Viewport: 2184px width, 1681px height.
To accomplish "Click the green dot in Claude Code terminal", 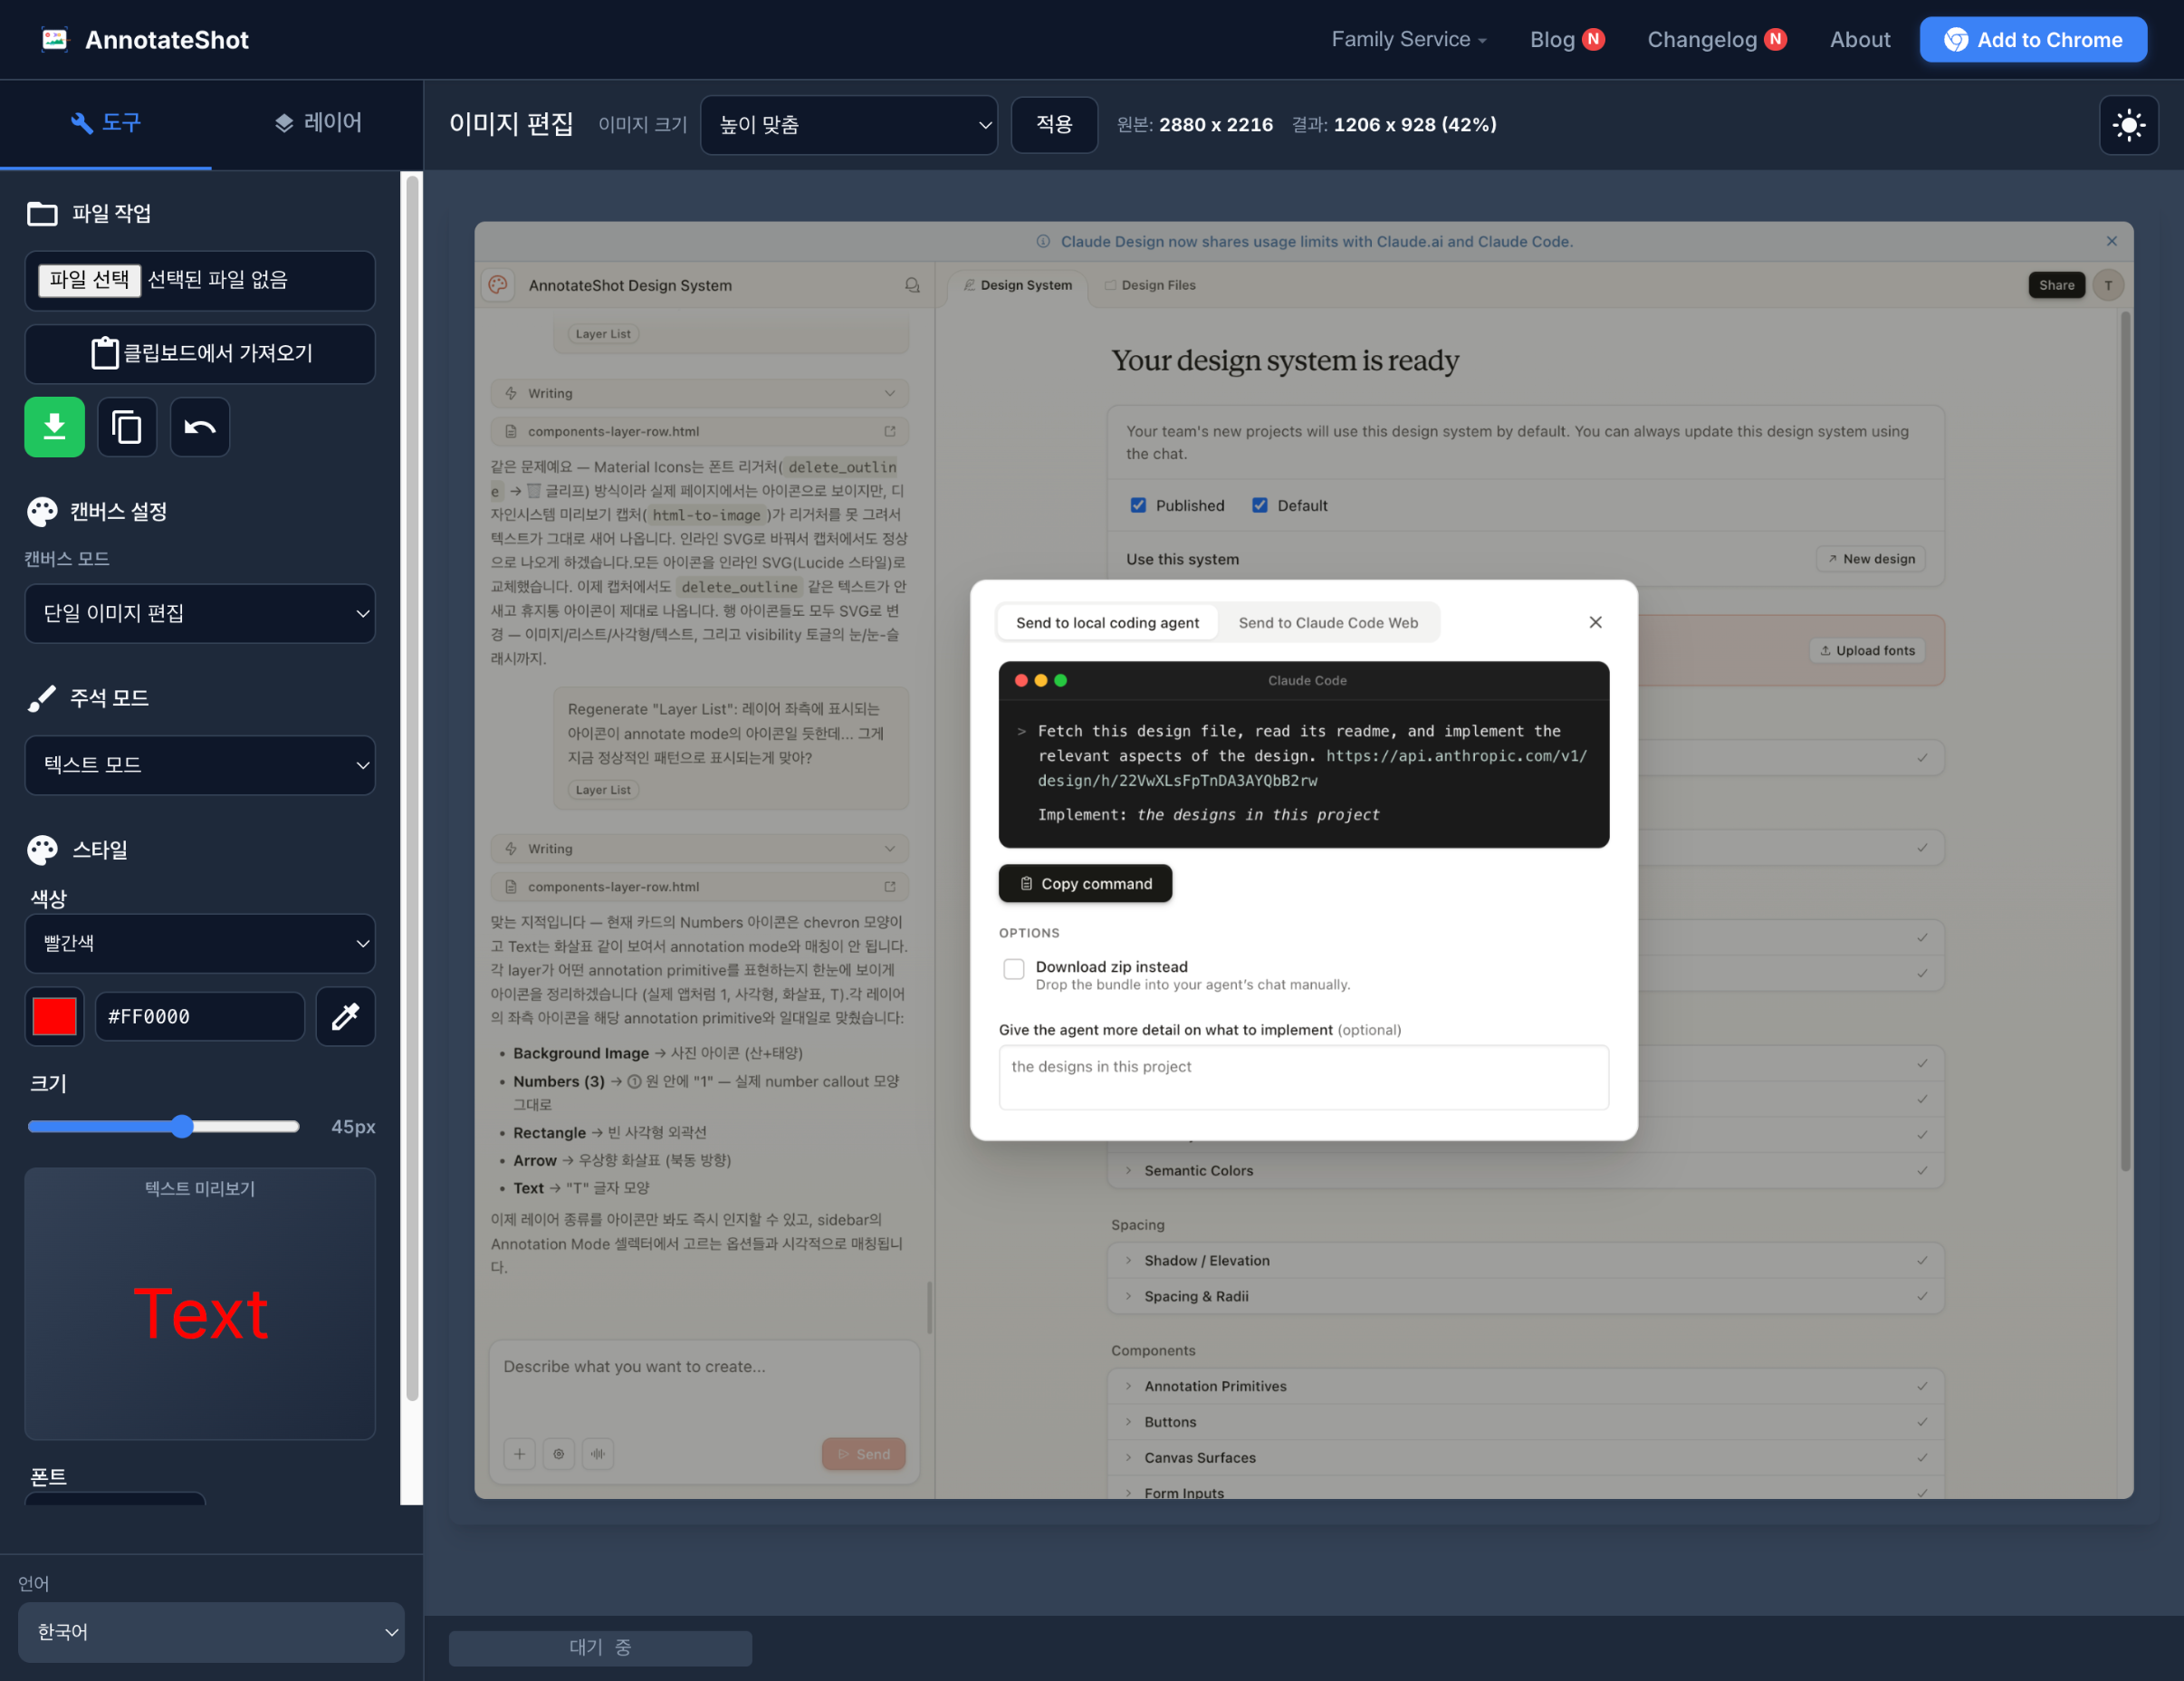I will tap(1060, 680).
